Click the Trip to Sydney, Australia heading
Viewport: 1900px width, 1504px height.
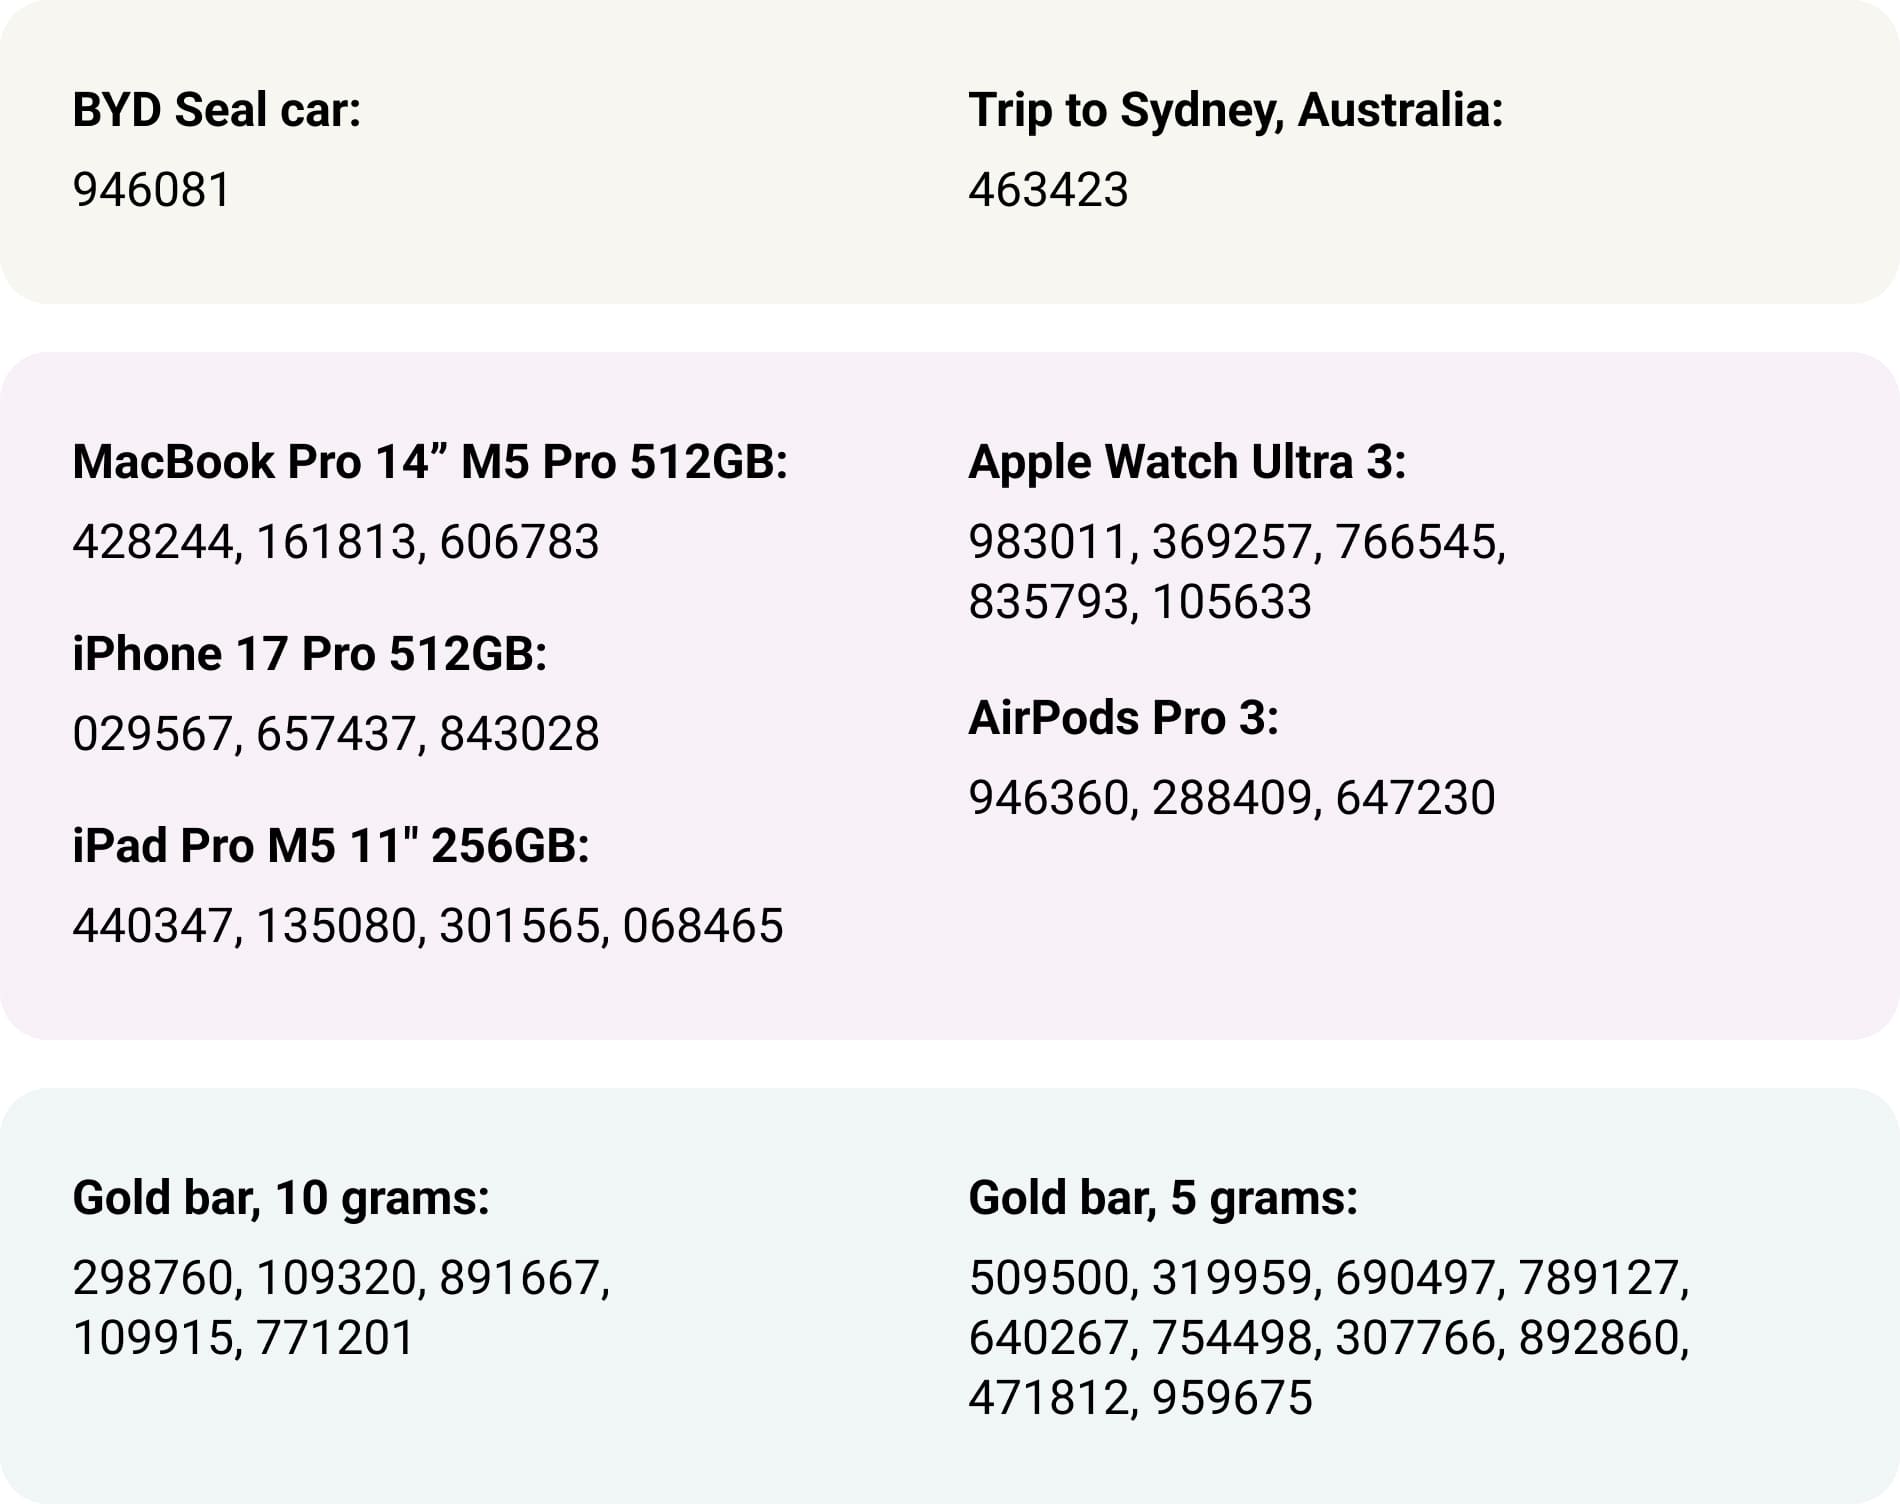click(1235, 110)
